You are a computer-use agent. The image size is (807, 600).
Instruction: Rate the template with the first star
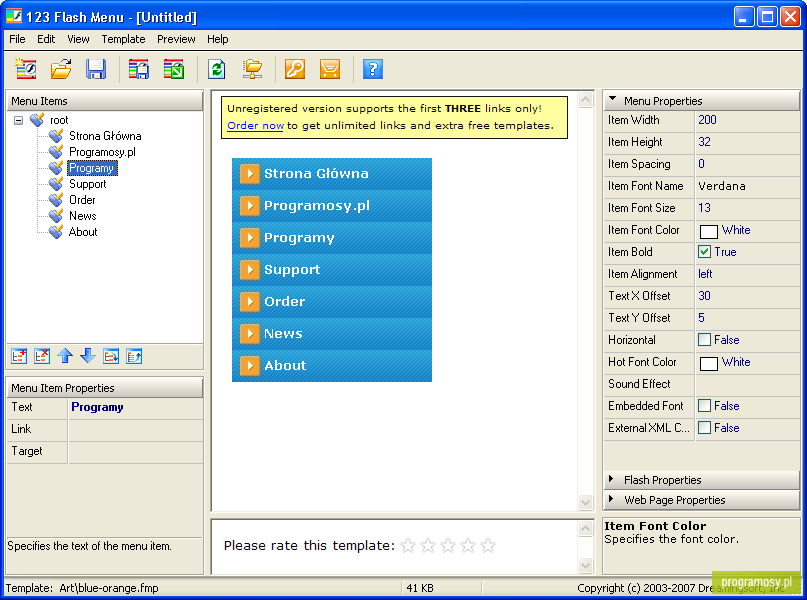click(408, 545)
